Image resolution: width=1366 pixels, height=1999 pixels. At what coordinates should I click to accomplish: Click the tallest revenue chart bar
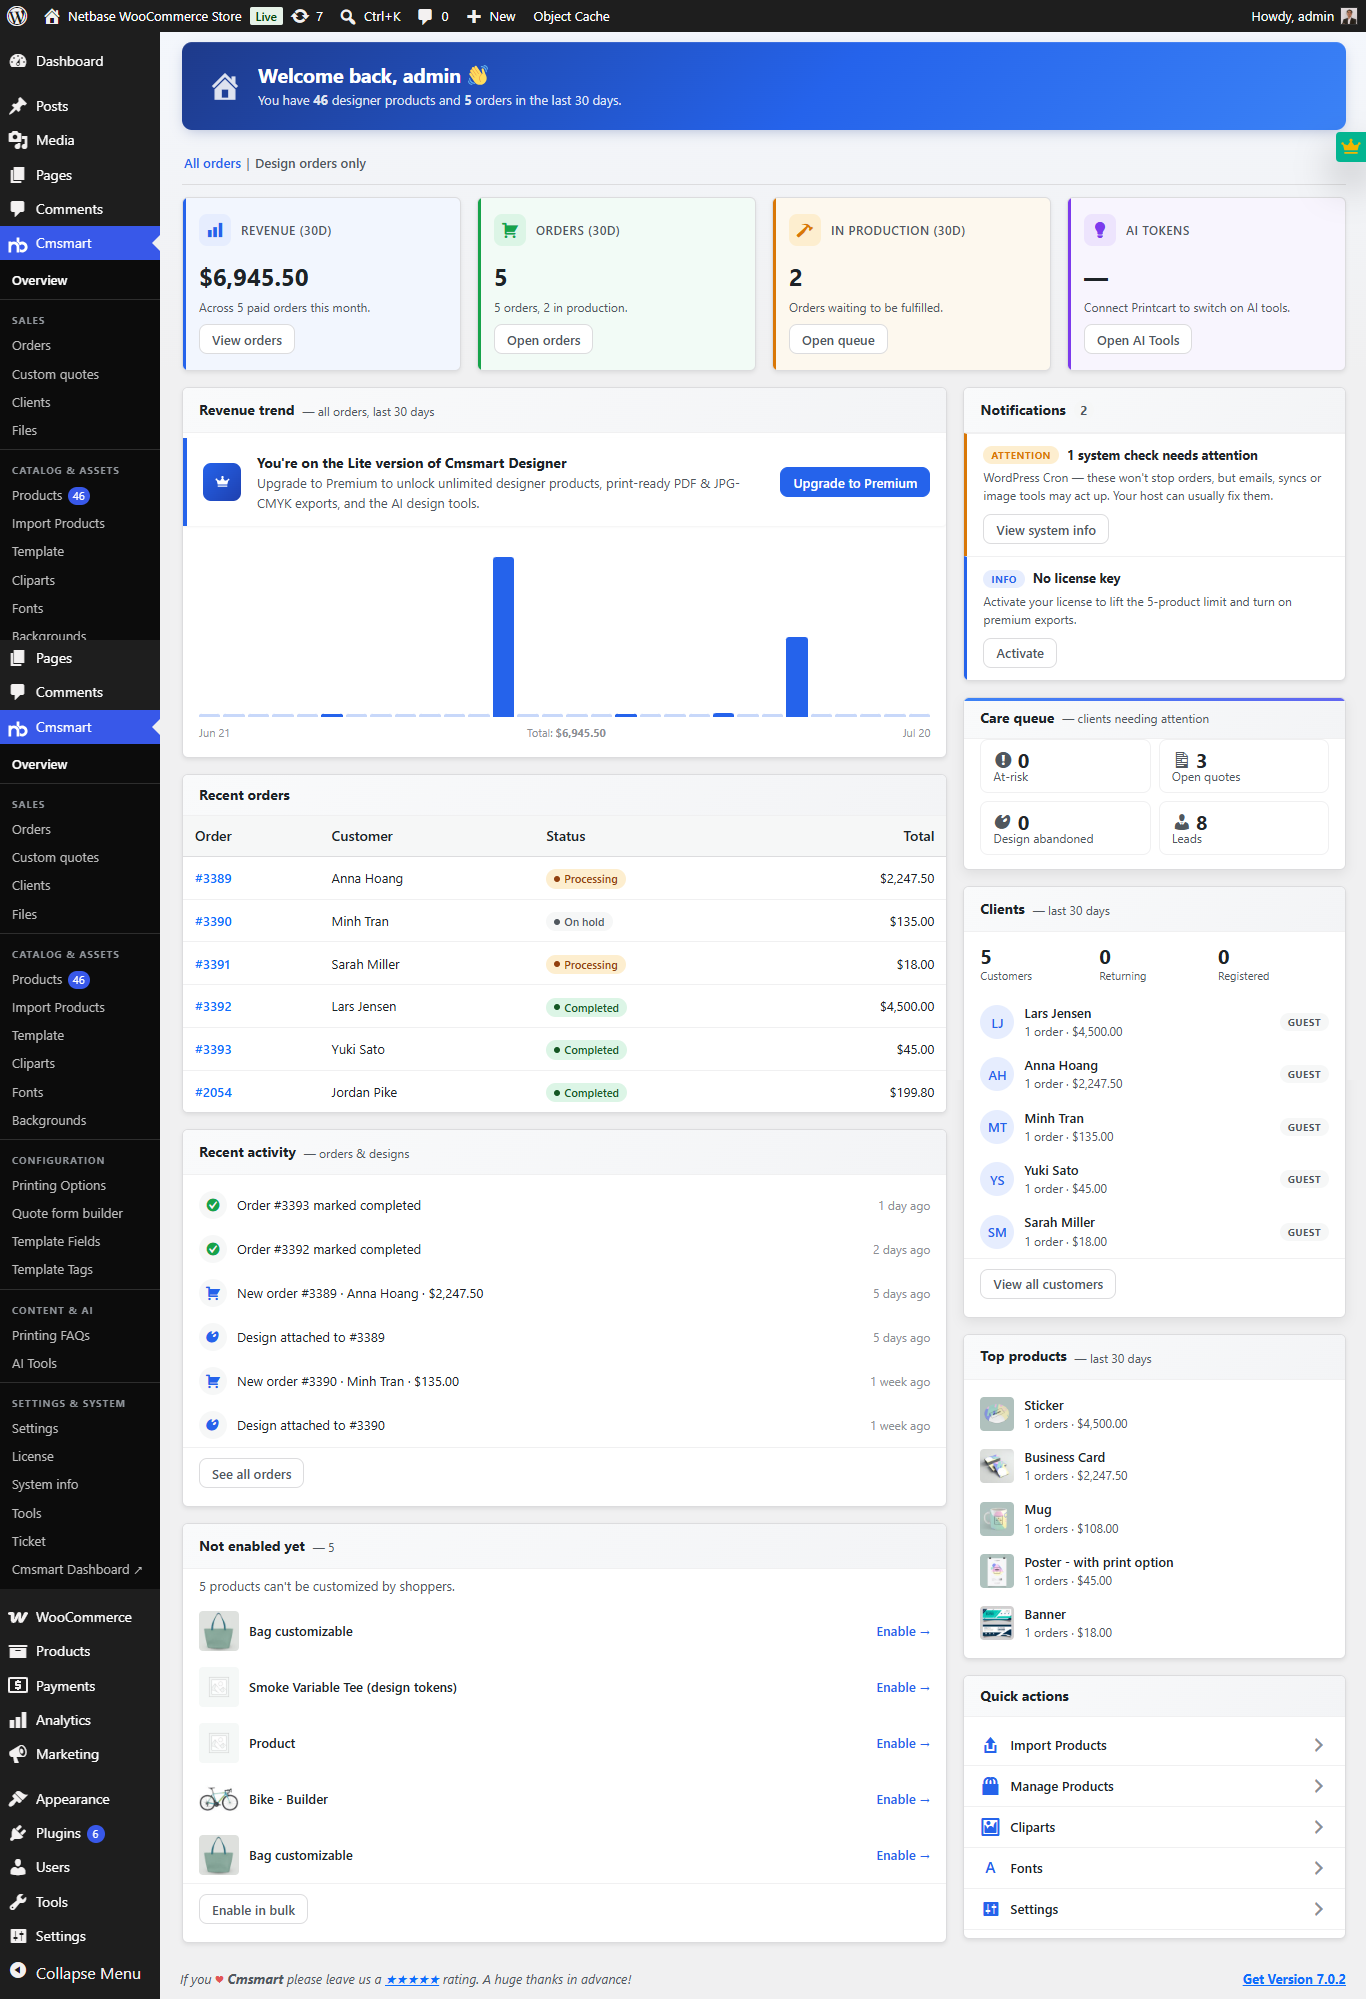(503, 637)
